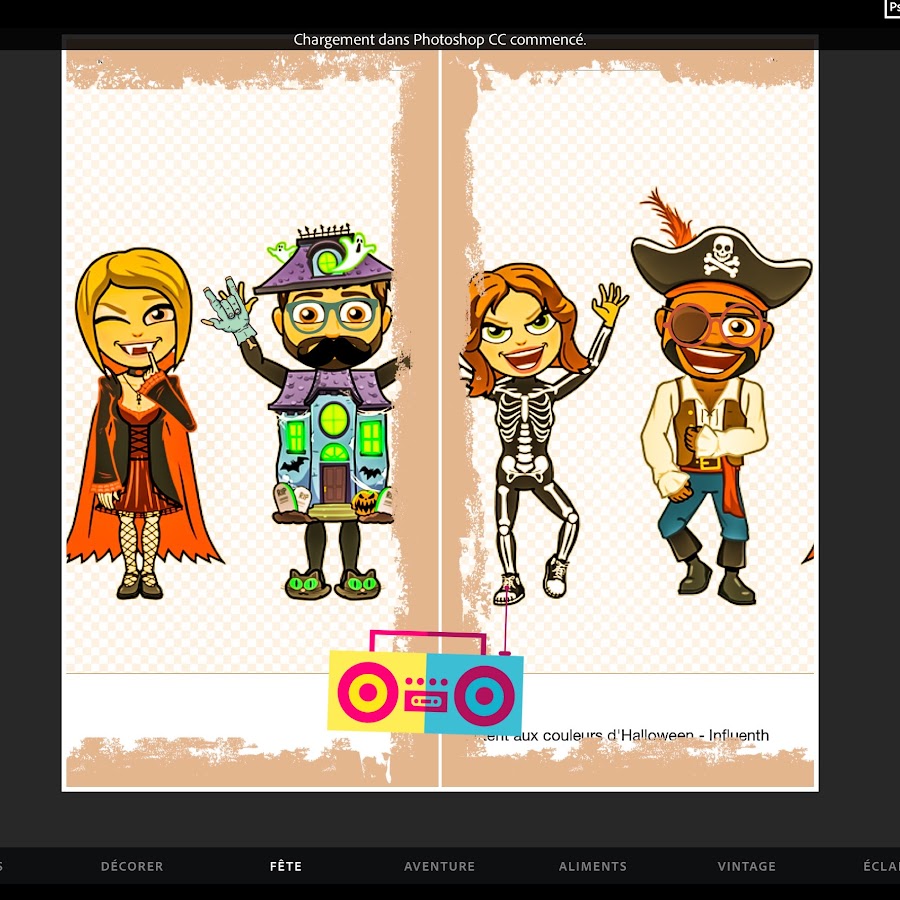Click the skull emblem on pirate hat
Viewport: 900px width, 900px height.
pos(720,255)
